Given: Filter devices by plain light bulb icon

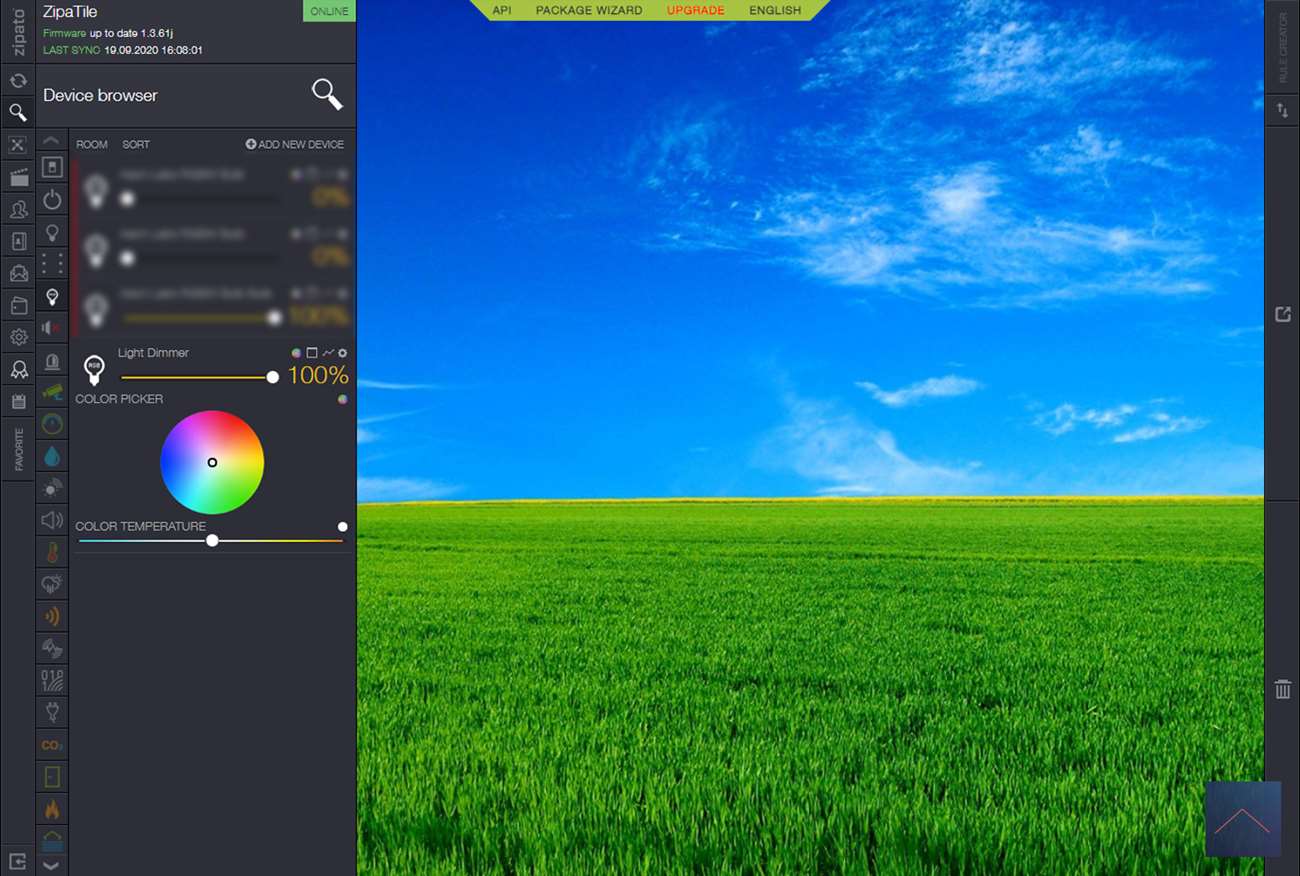Looking at the screenshot, I should pos(52,232).
